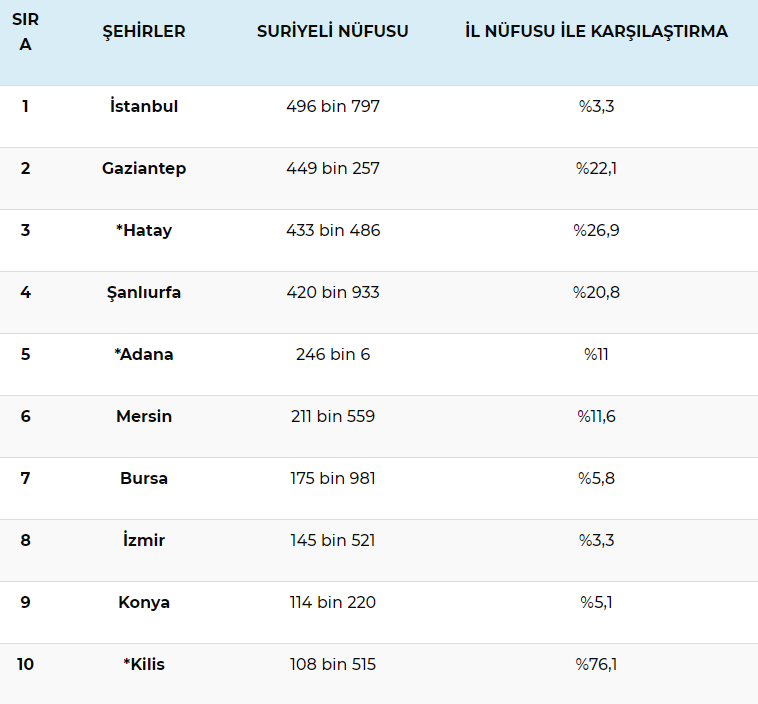Click the %22,1 percentage for Gaziantep
This screenshot has height=704, width=758.
tap(596, 168)
